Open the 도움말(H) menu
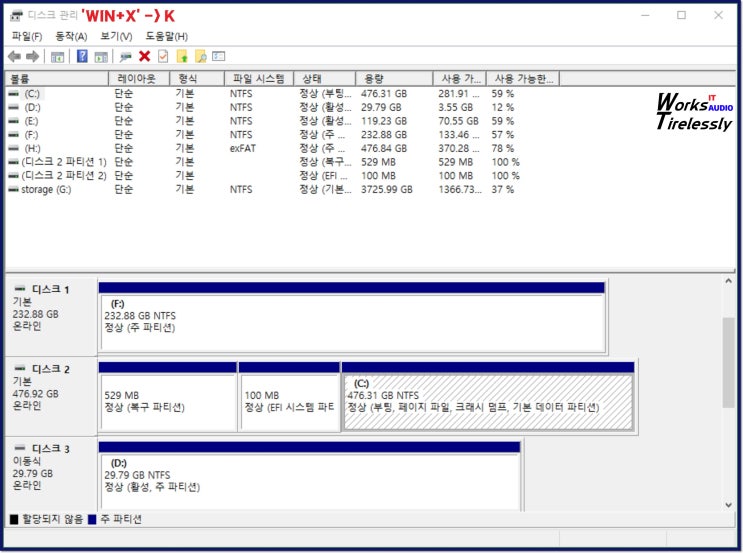This screenshot has width=743, height=553. point(166,36)
